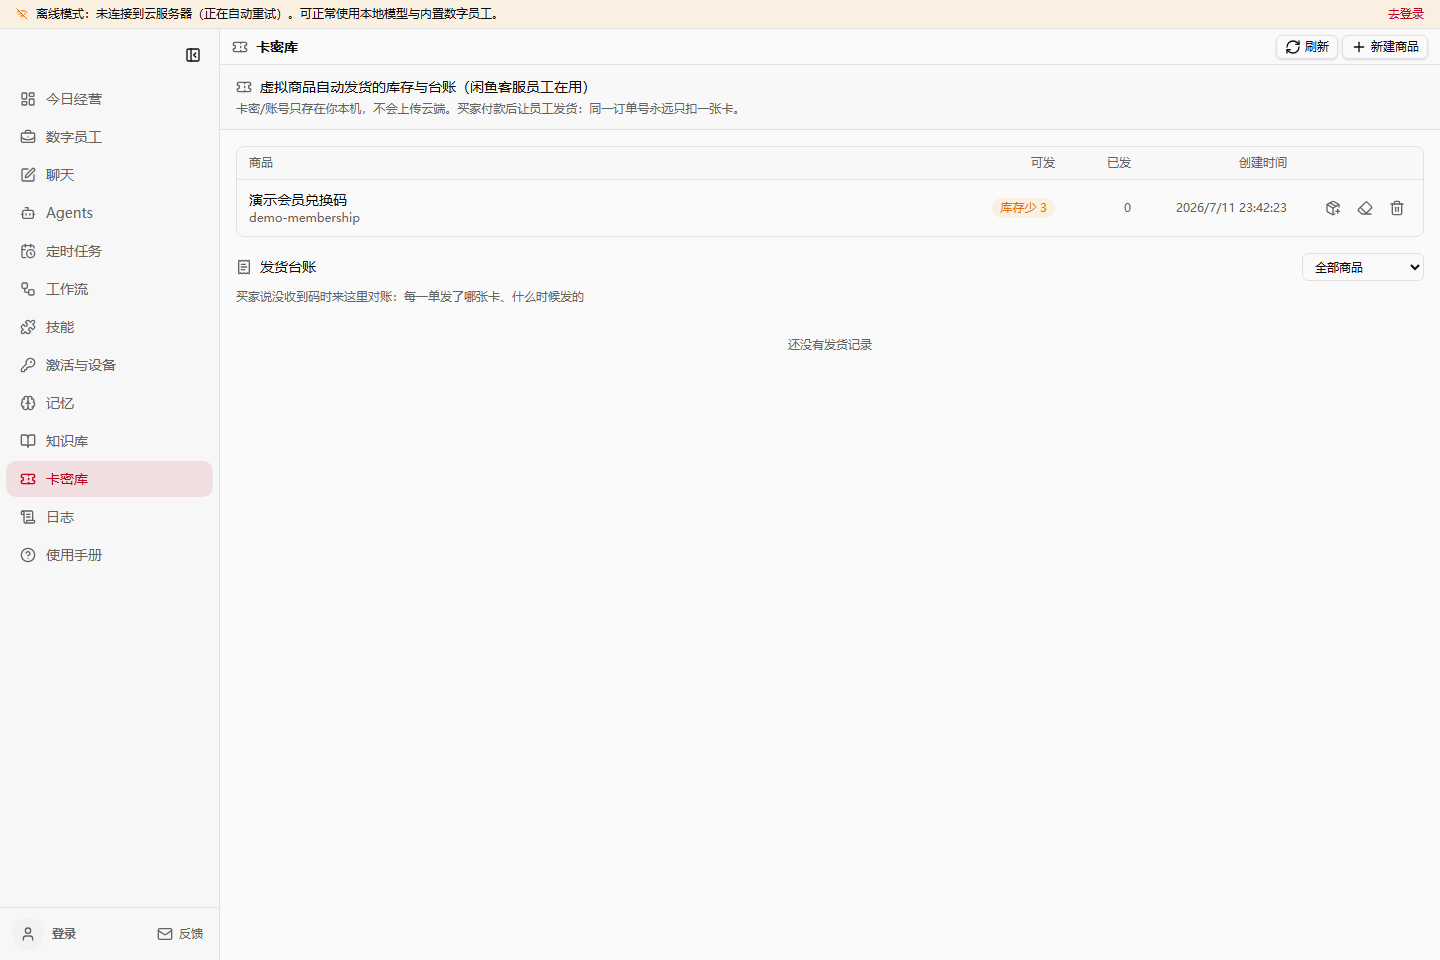Click the refresh icon on the 刷新 button
Viewport: 1440px width, 960px height.
[1293, 47]
